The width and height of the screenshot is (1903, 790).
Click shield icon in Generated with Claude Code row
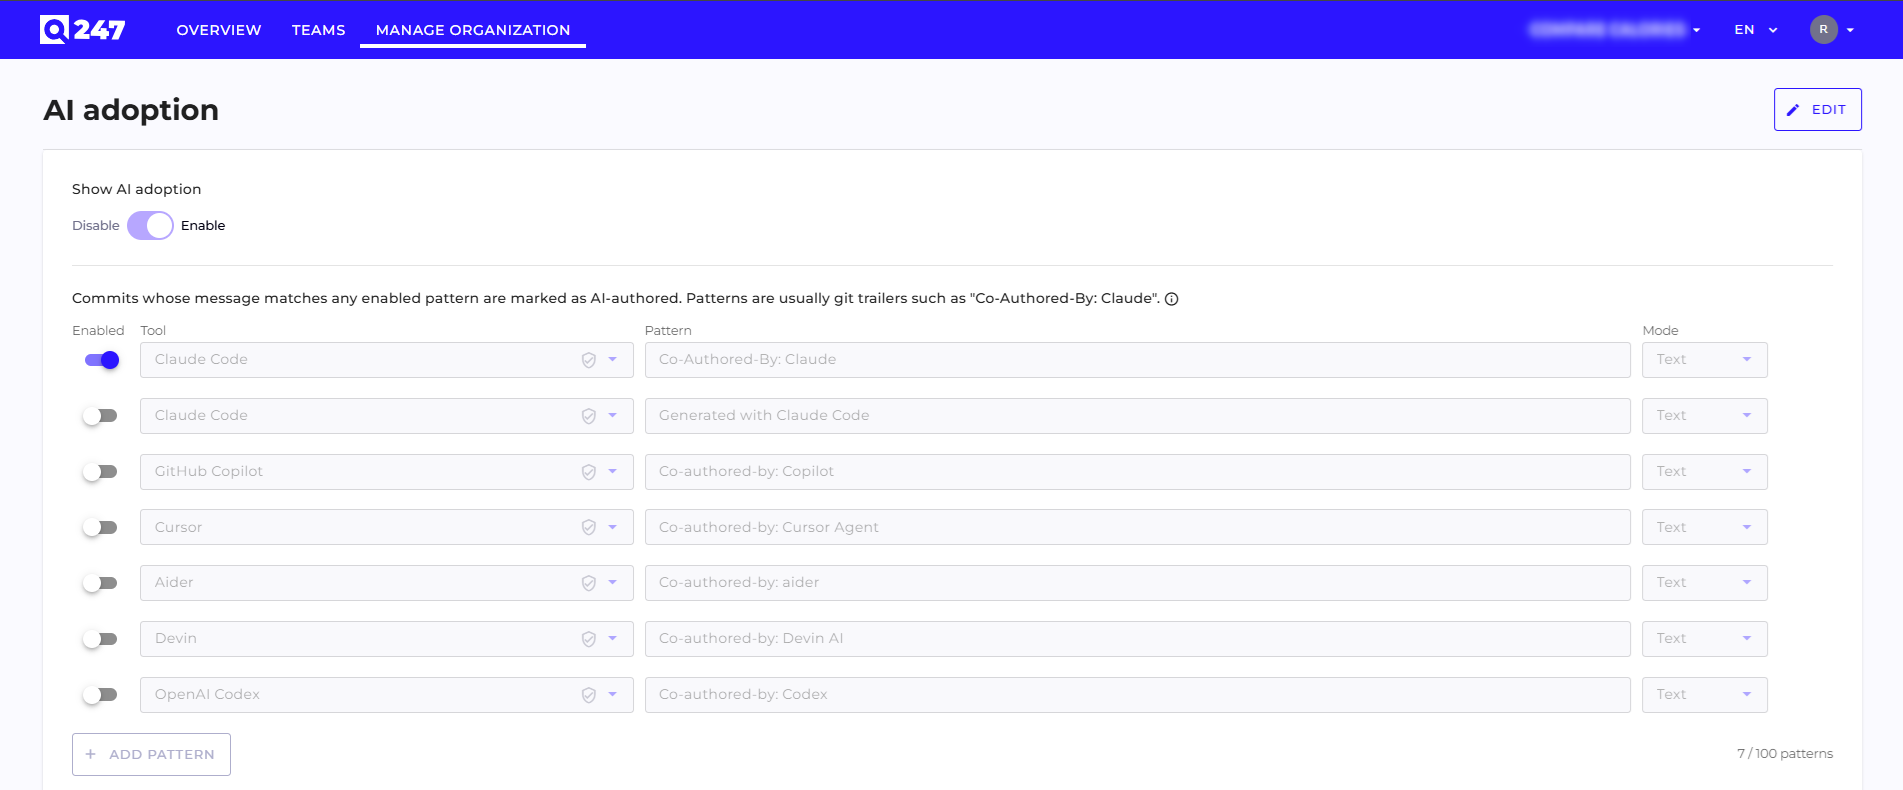(x=589, y=416)
